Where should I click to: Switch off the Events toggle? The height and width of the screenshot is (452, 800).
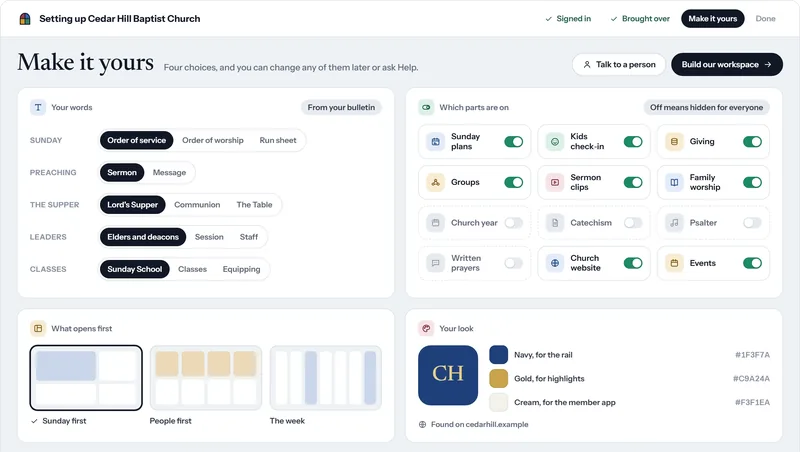pos(753,263)
